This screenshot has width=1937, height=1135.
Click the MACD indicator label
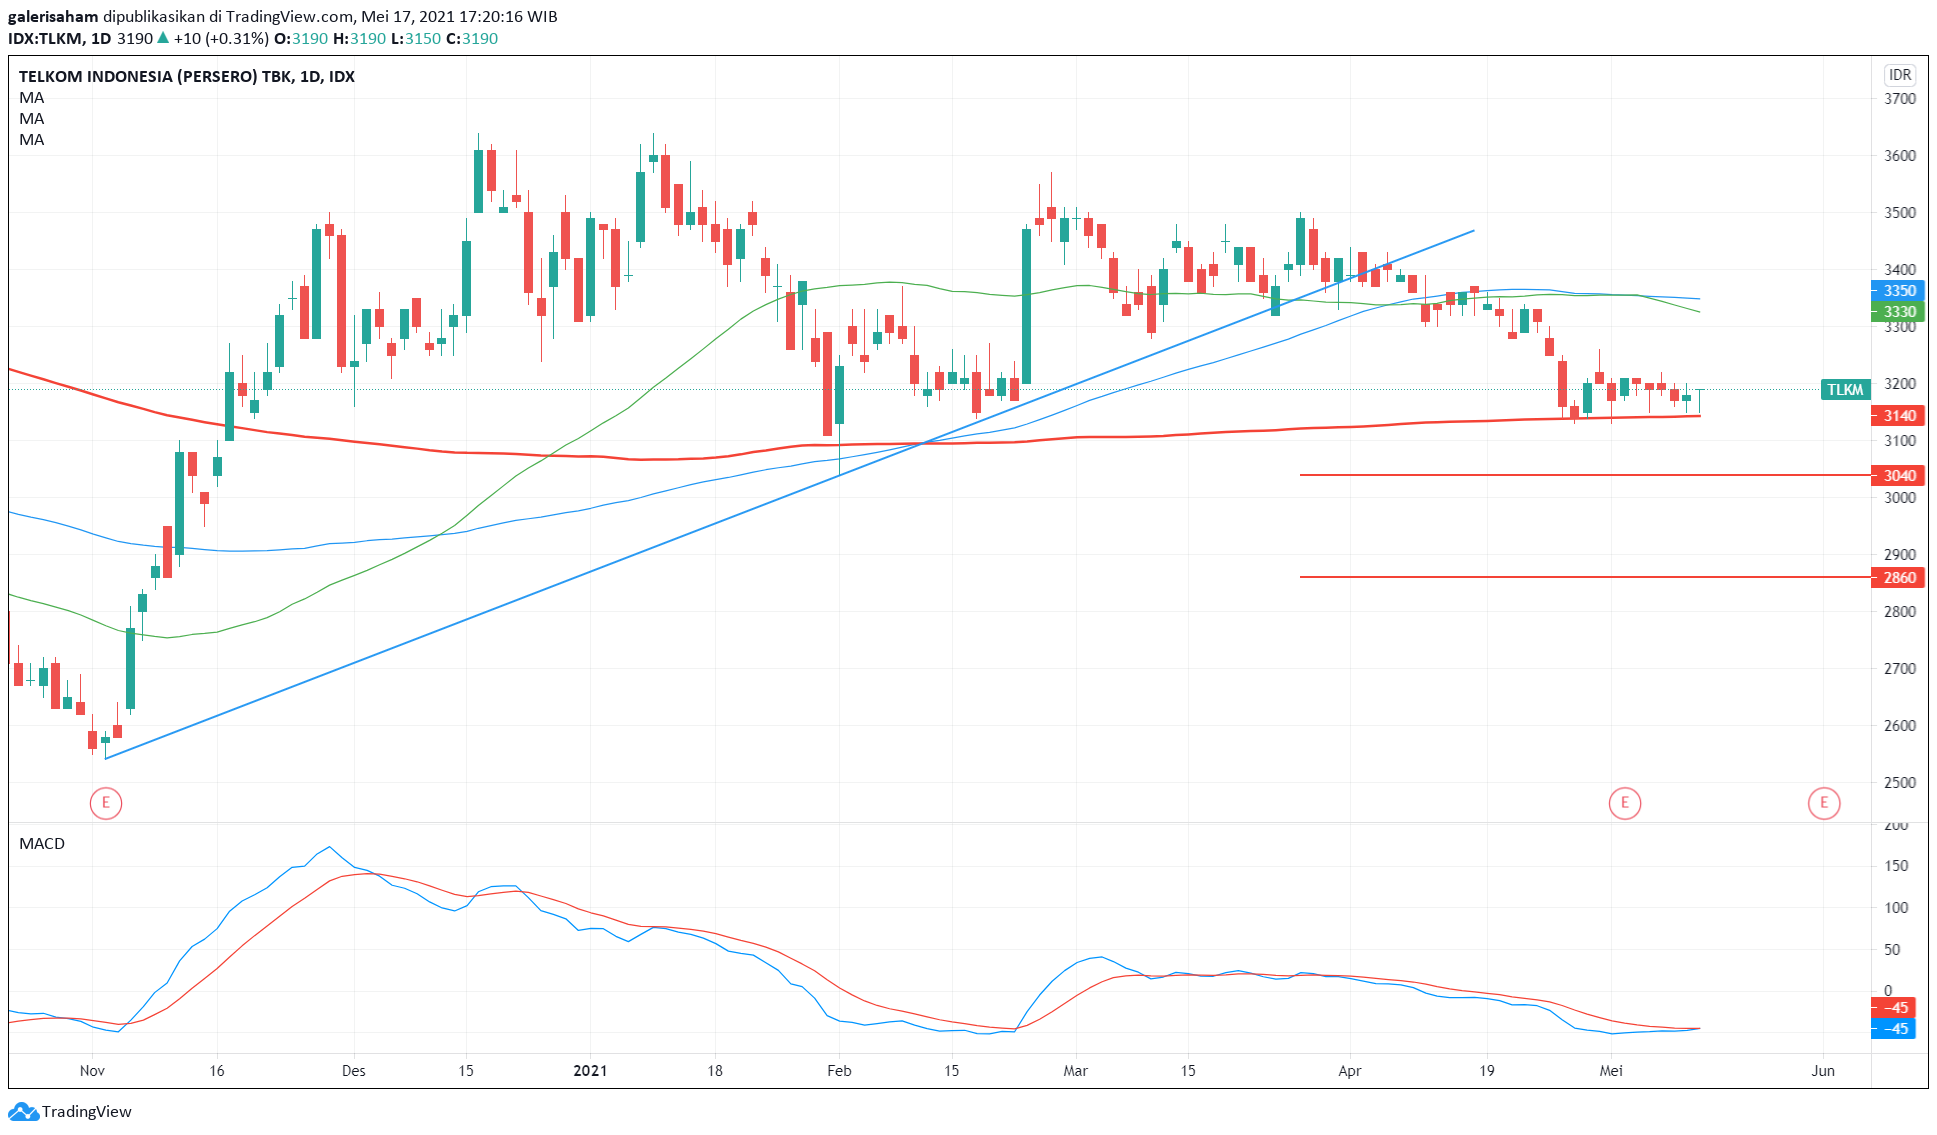[42, 844]
